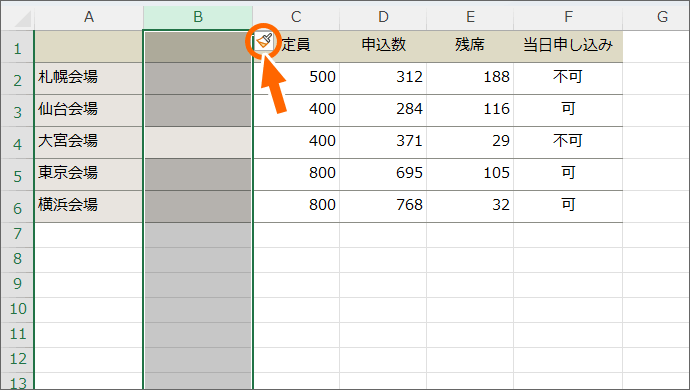Select 定員 800 in 横浜会場 row
690x390 pixels.
pos(296,206)
